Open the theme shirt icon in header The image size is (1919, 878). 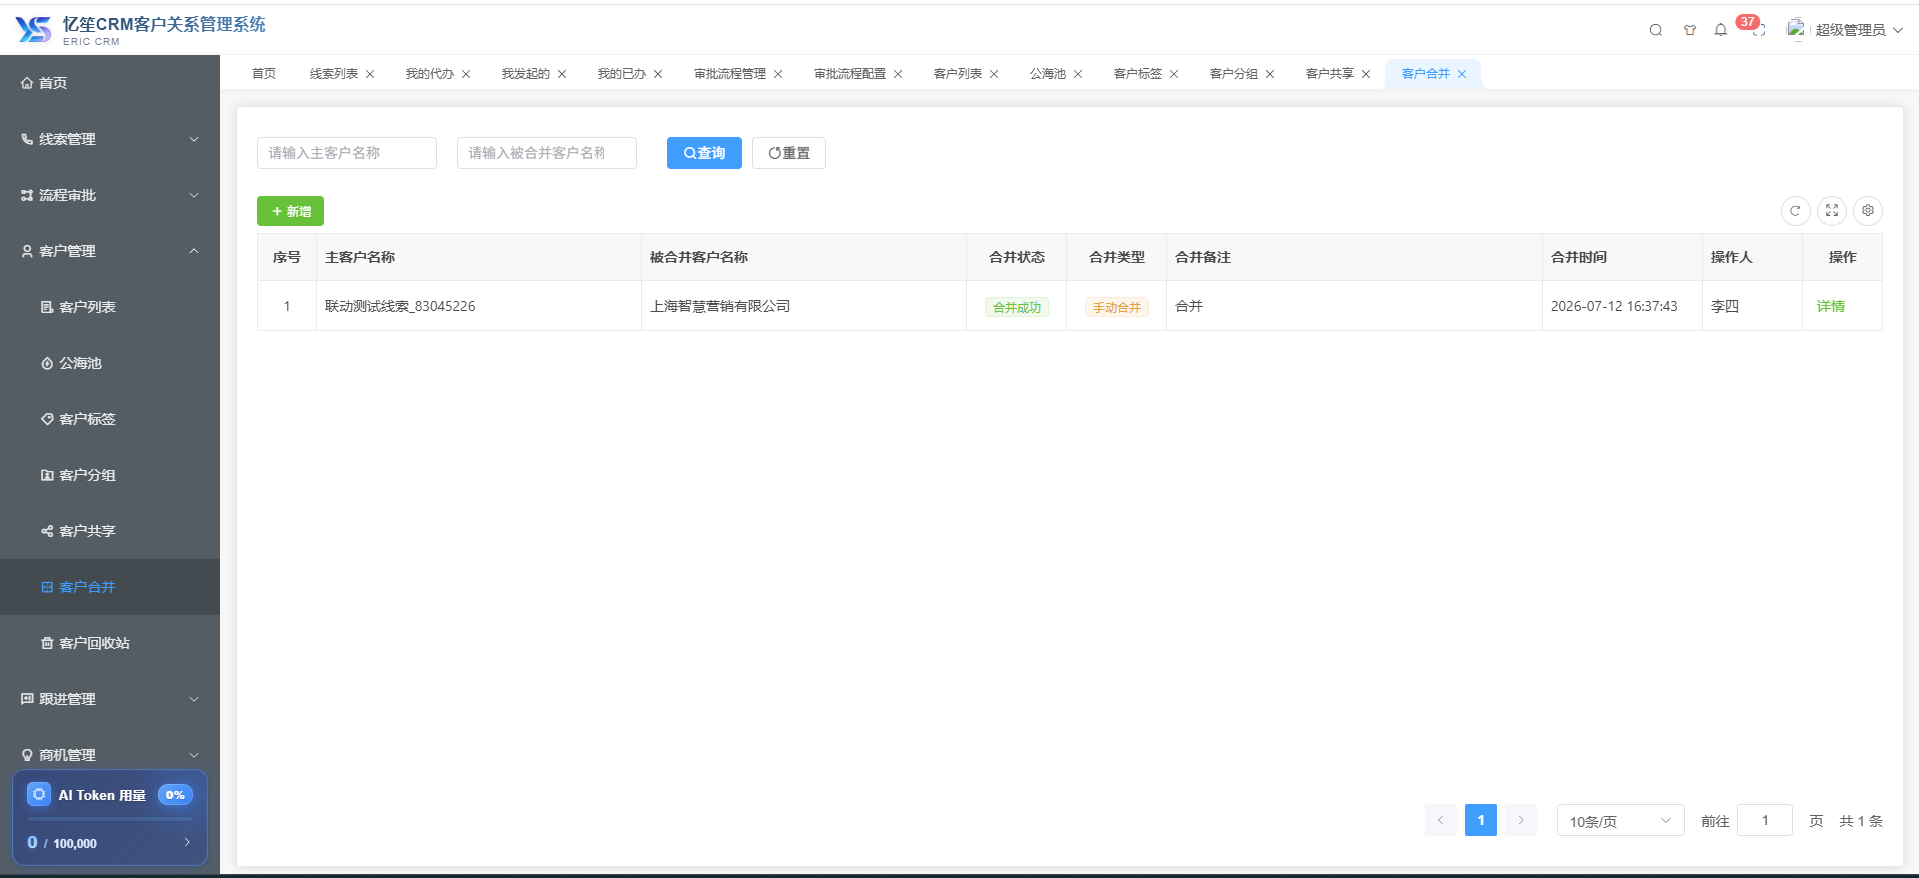tap(1690, 30)
